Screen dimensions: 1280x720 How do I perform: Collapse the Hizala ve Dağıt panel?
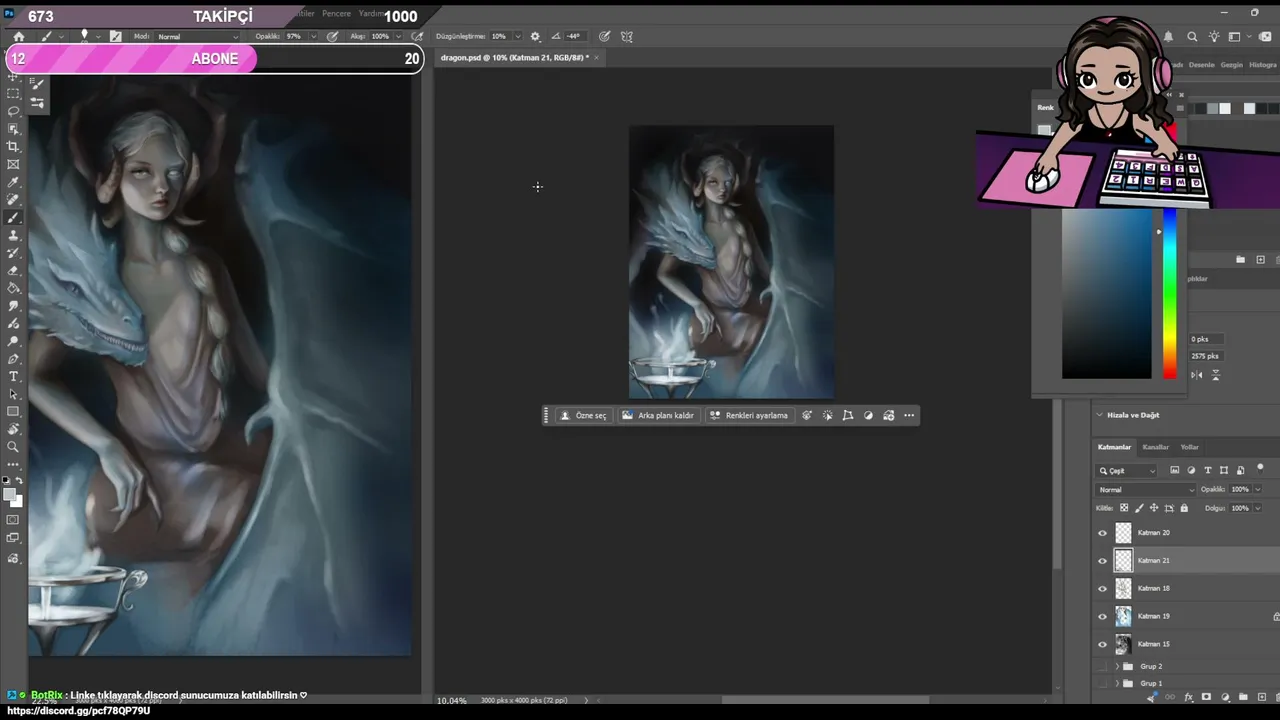1099,415
